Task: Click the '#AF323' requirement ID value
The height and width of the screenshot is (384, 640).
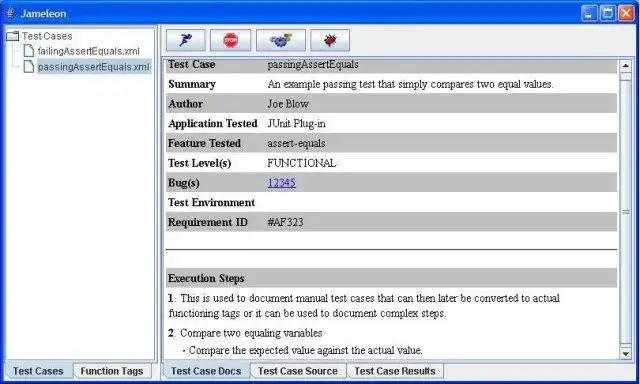Action: pos(286,222)
